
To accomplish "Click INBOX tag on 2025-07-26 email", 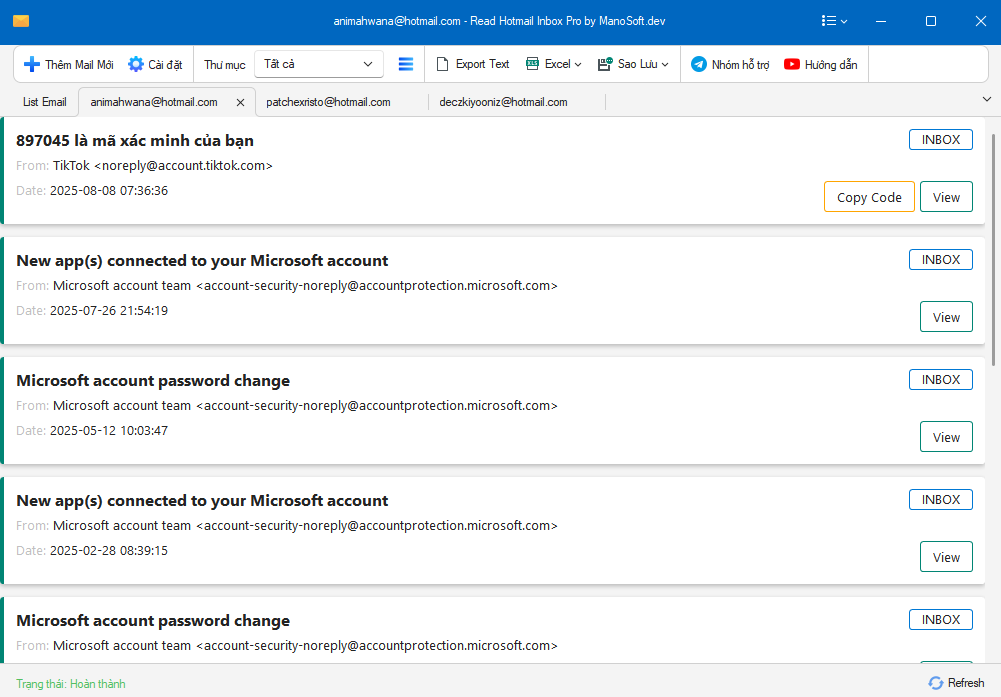I will 940,260.
